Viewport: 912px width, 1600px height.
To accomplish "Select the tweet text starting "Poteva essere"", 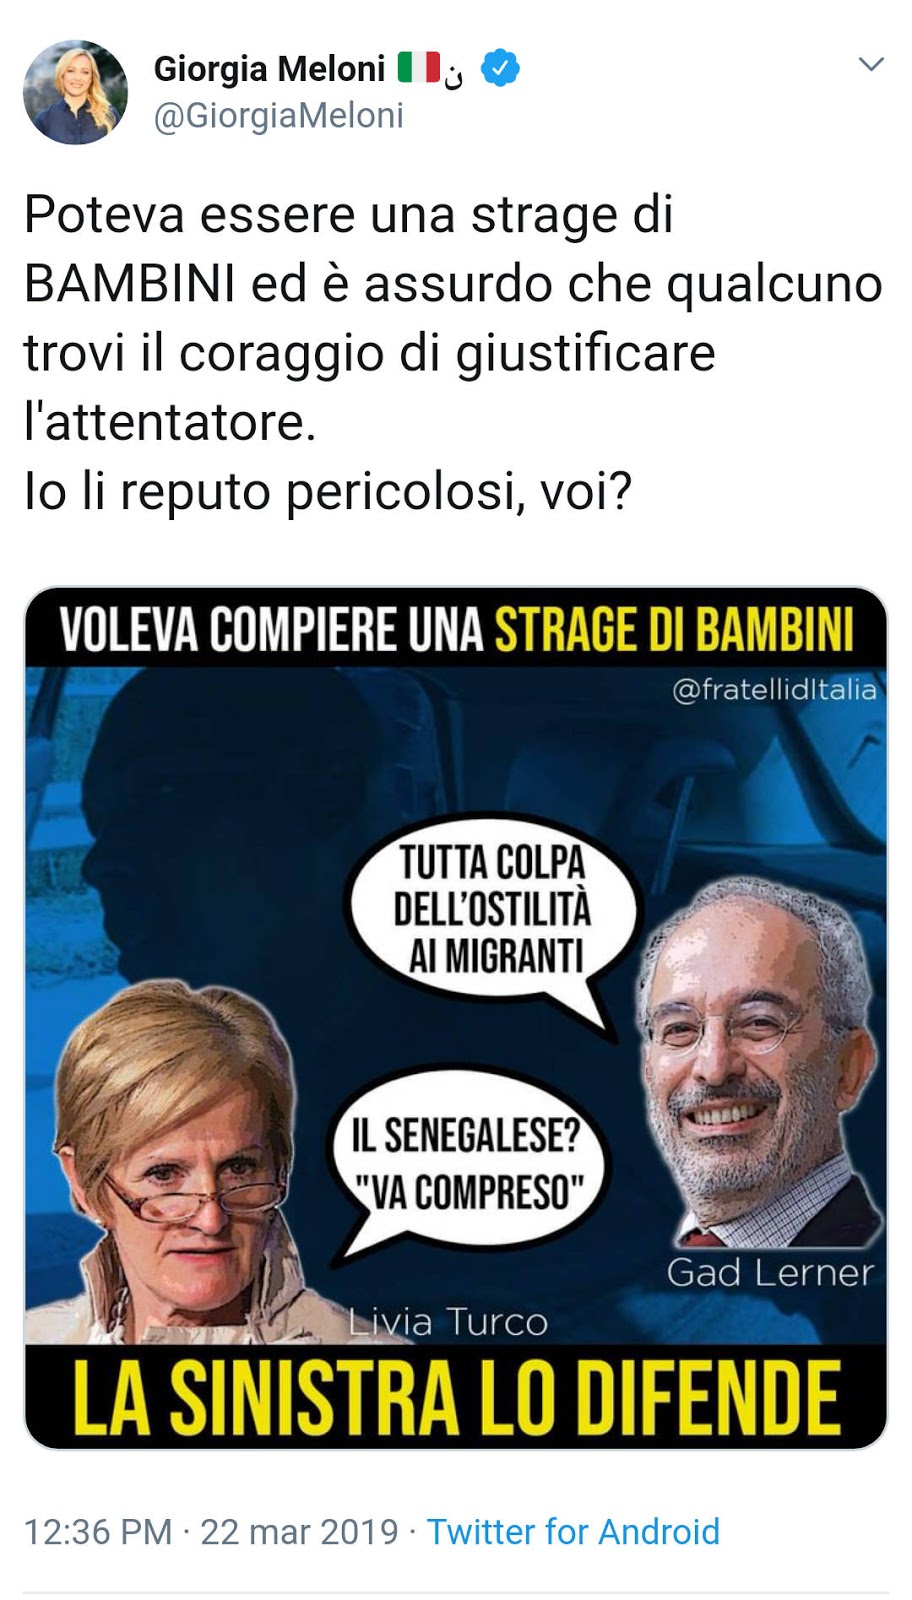I will 453,353.
